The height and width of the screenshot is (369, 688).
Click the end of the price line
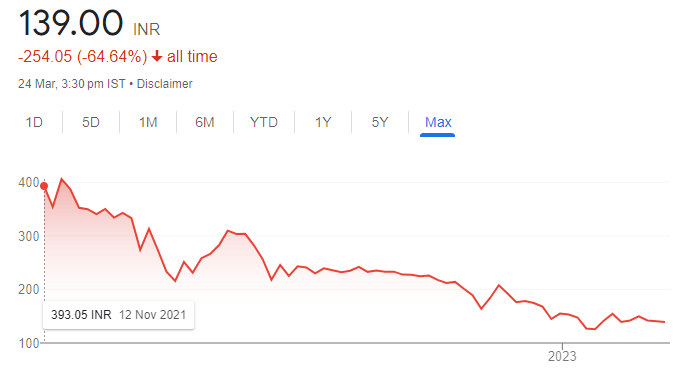coord(664,322)
